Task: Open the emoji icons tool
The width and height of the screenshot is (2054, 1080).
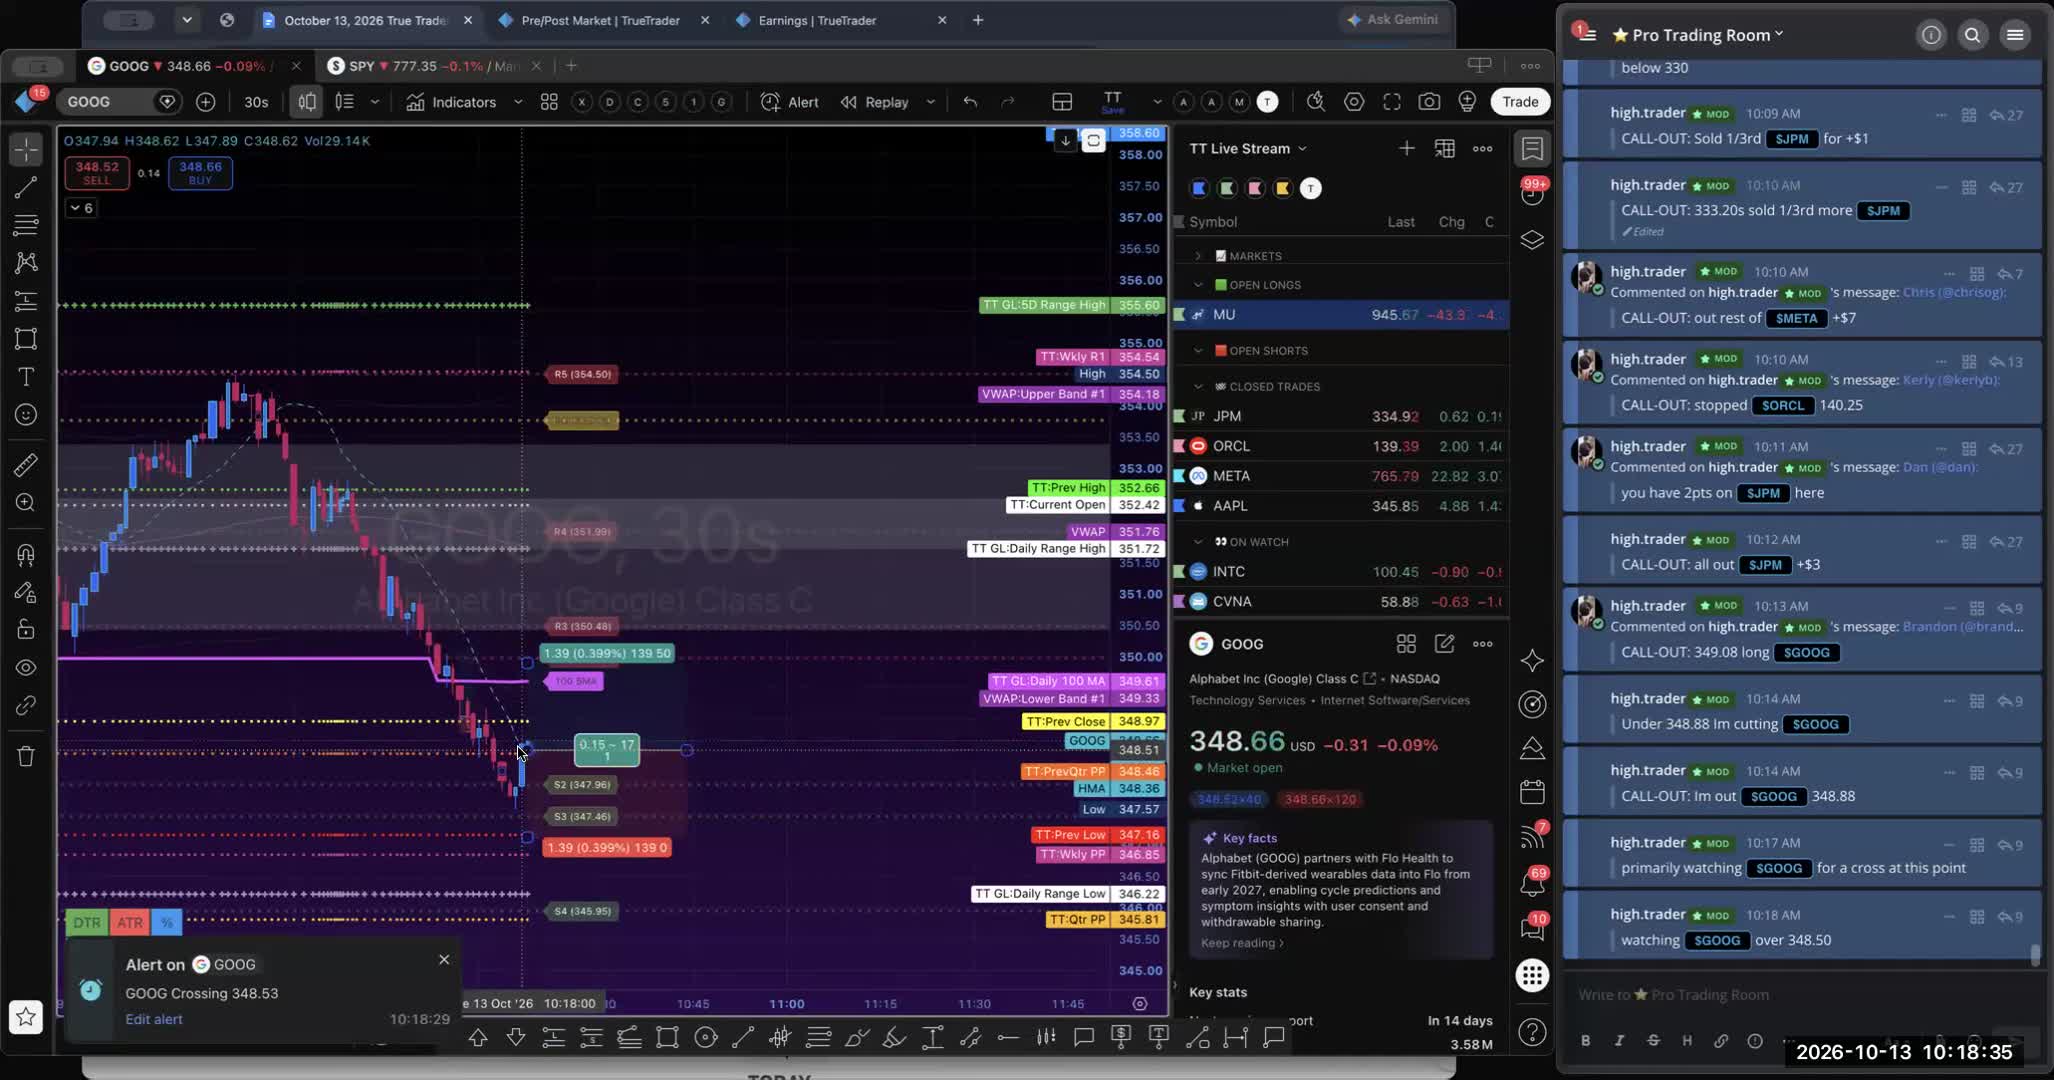Action: click(26, 415)
